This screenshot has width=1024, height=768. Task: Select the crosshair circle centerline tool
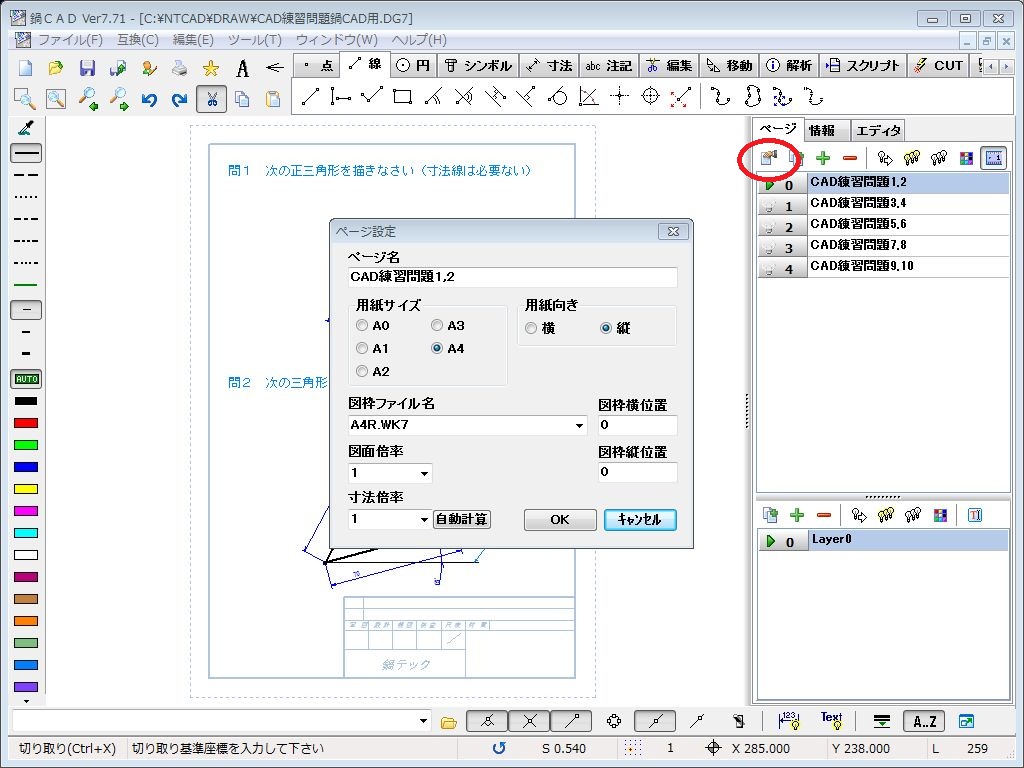tap(650, 97)
